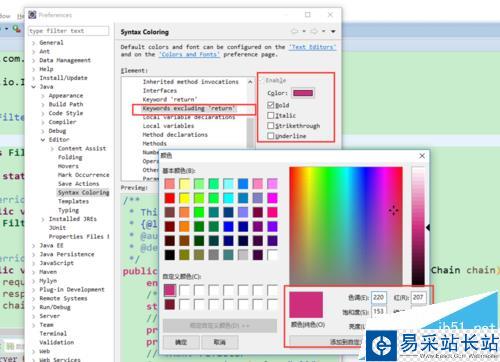This screenshot has height=362, width=500.
Task: Open the 'Text Editors' link
Action: point(312,47)
